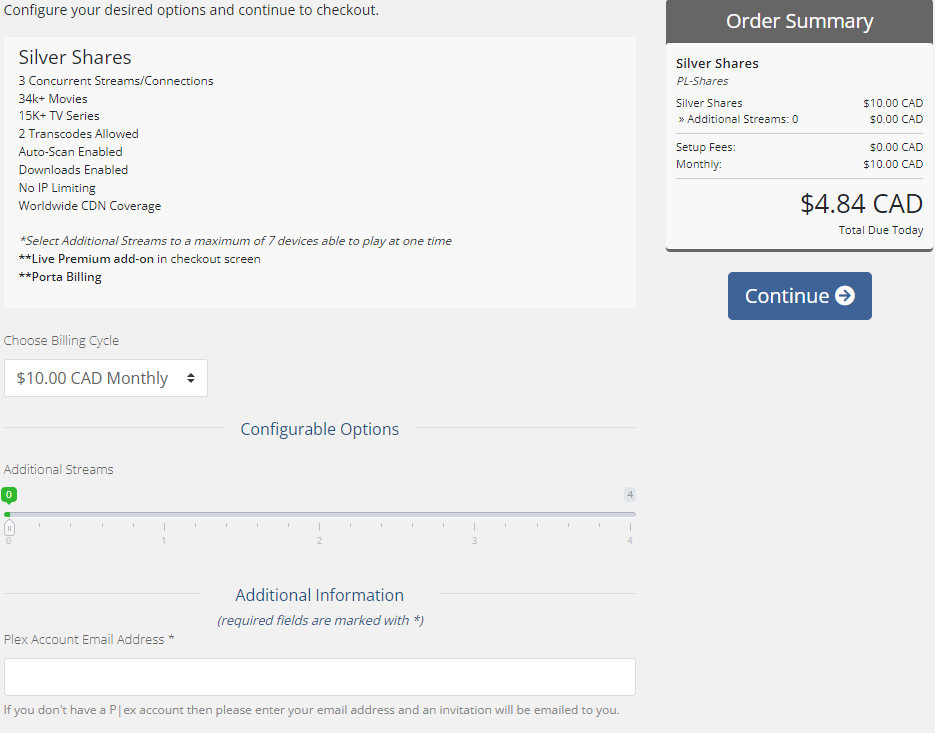Click the Porta Billing text

click(60, 277)
